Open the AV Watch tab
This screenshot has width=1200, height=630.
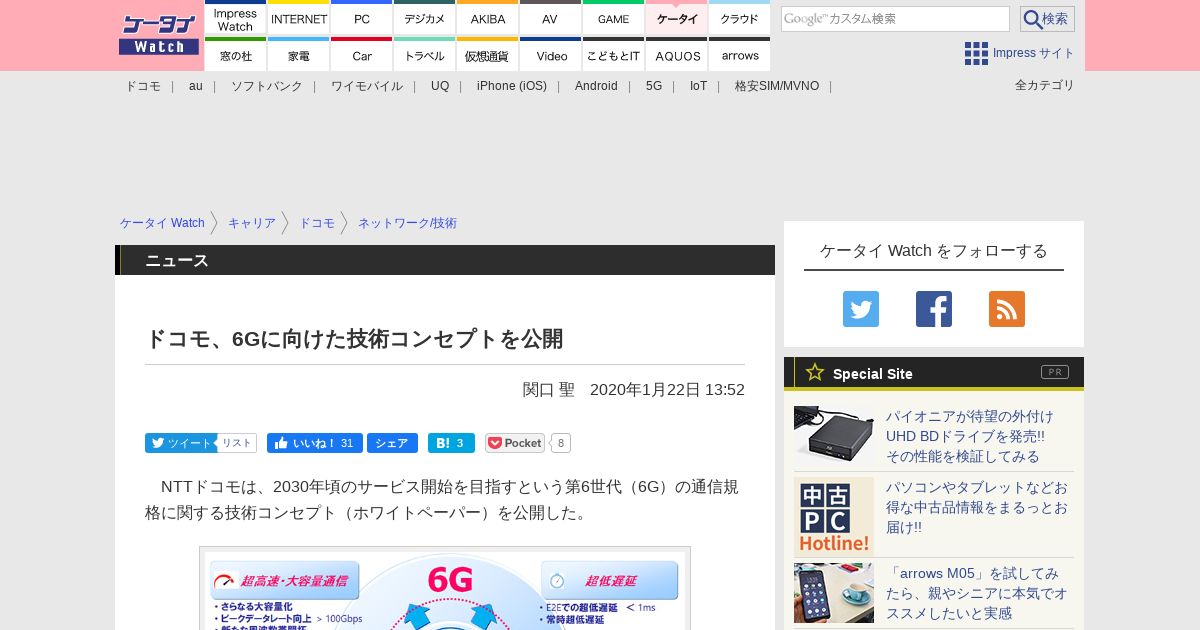tap(550, 19)
